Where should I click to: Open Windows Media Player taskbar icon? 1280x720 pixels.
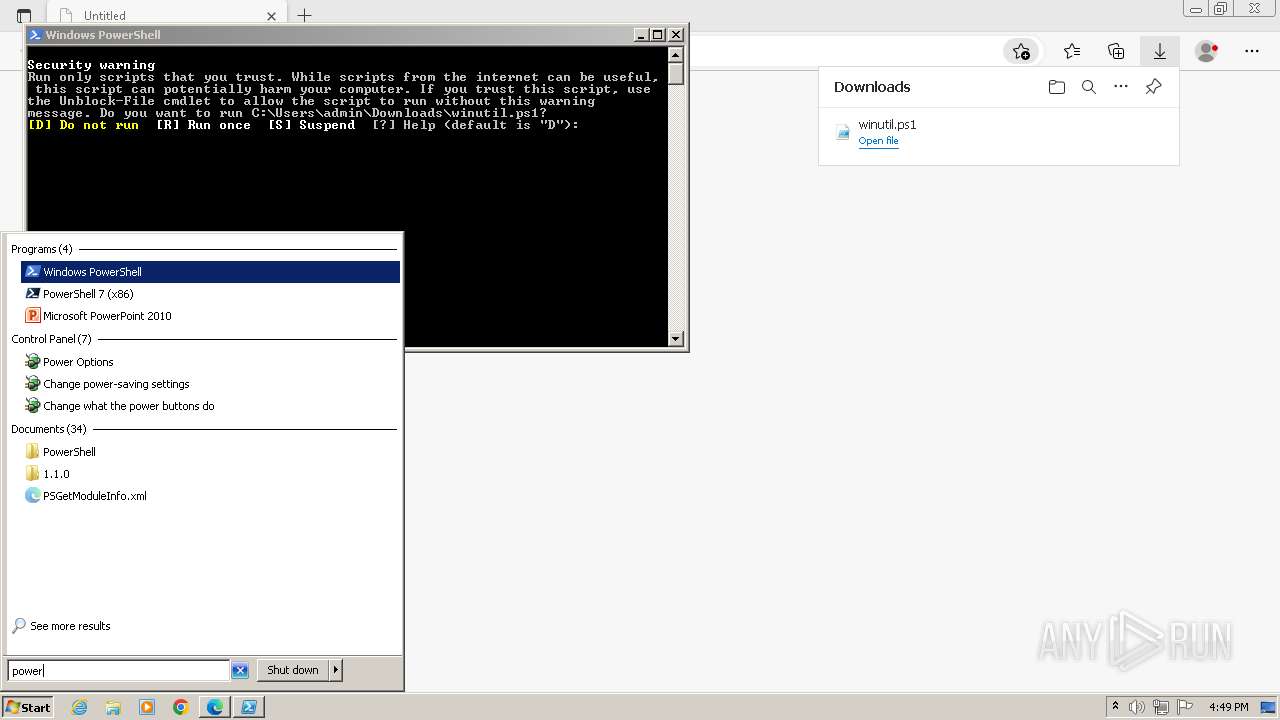tap(147, 707)
